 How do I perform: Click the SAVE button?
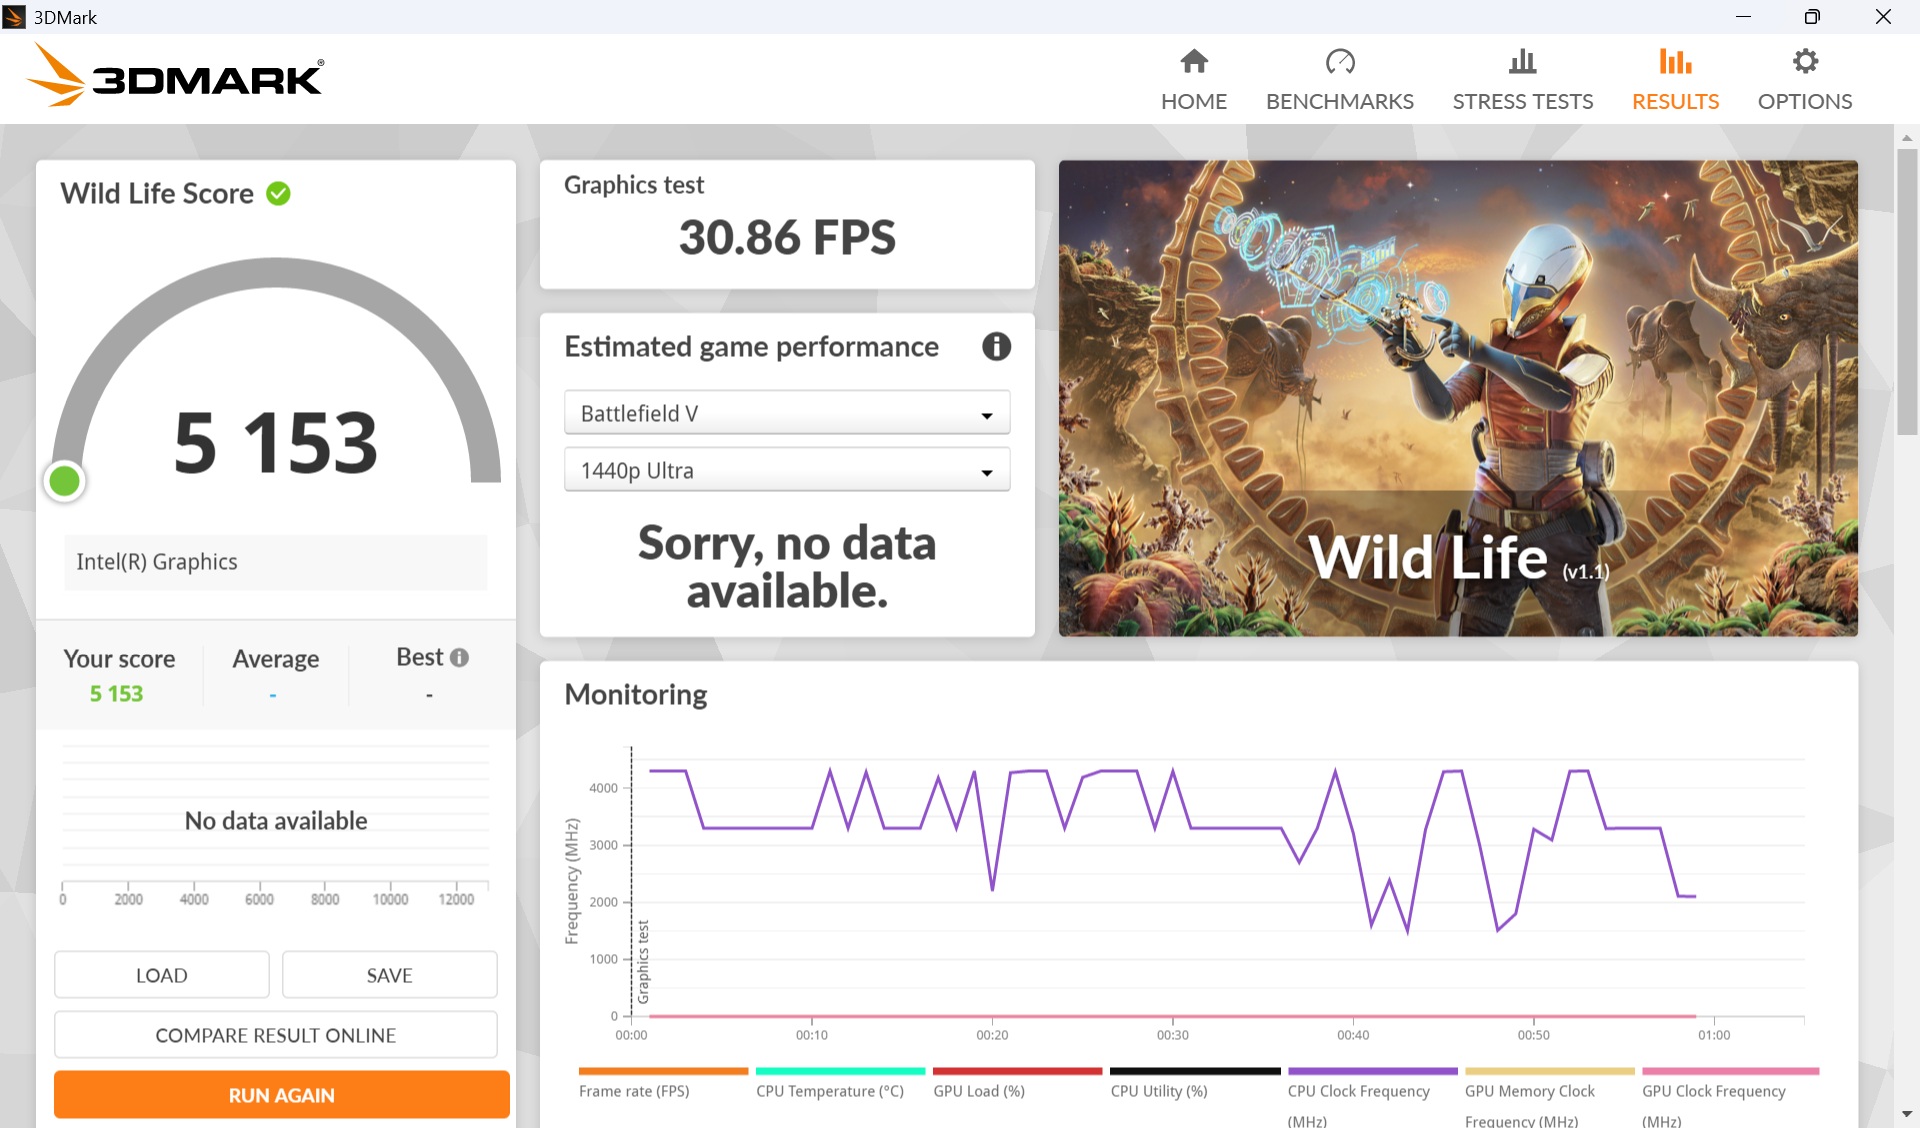[x=389, y=975]
